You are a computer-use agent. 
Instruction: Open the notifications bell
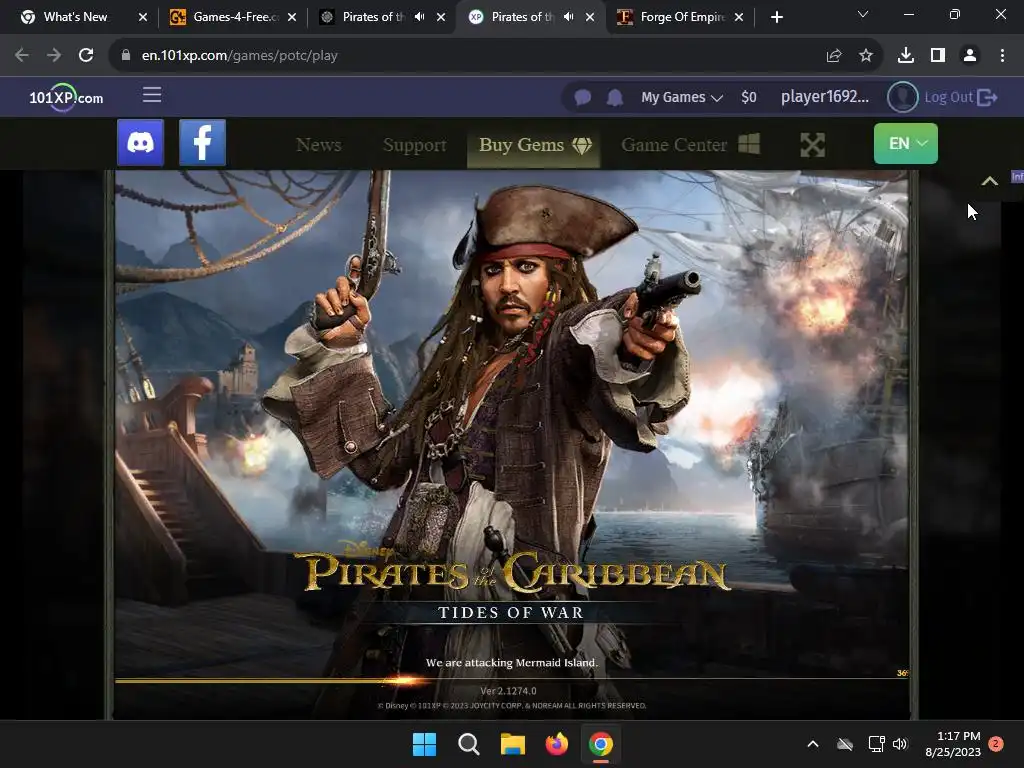(x=615, y=98)
